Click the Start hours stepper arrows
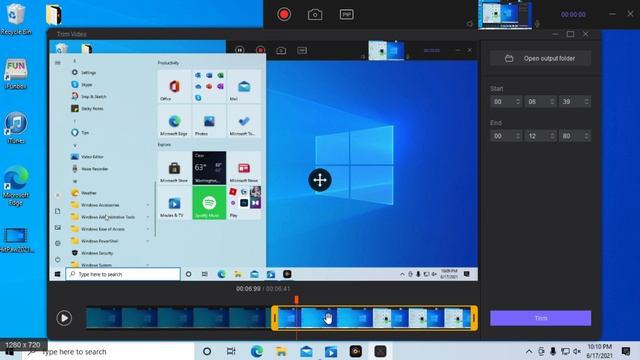The height and width of the screenshot is (360, 640). coord(518,102)
